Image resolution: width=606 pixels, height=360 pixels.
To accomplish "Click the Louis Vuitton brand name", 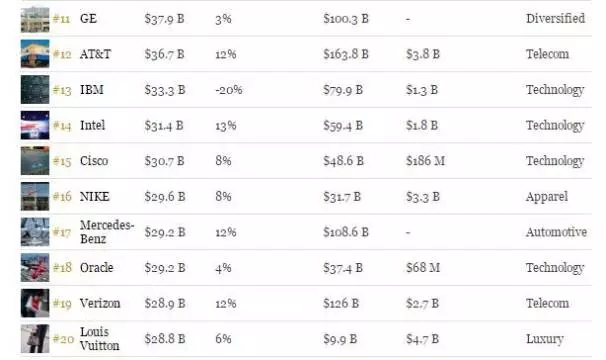I will [x=99, y=339].
